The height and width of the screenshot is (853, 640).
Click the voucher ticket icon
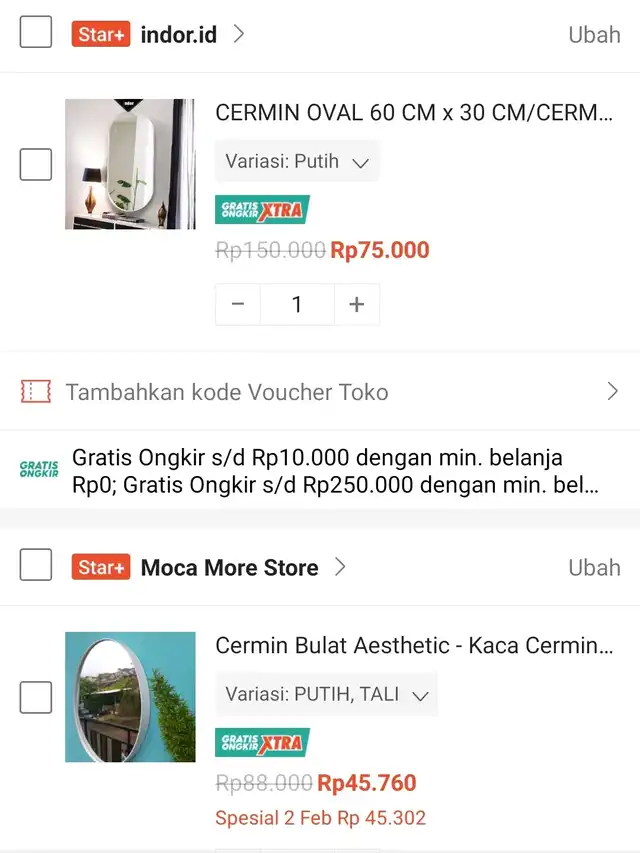pyautogui.click(x=36, y=391)
